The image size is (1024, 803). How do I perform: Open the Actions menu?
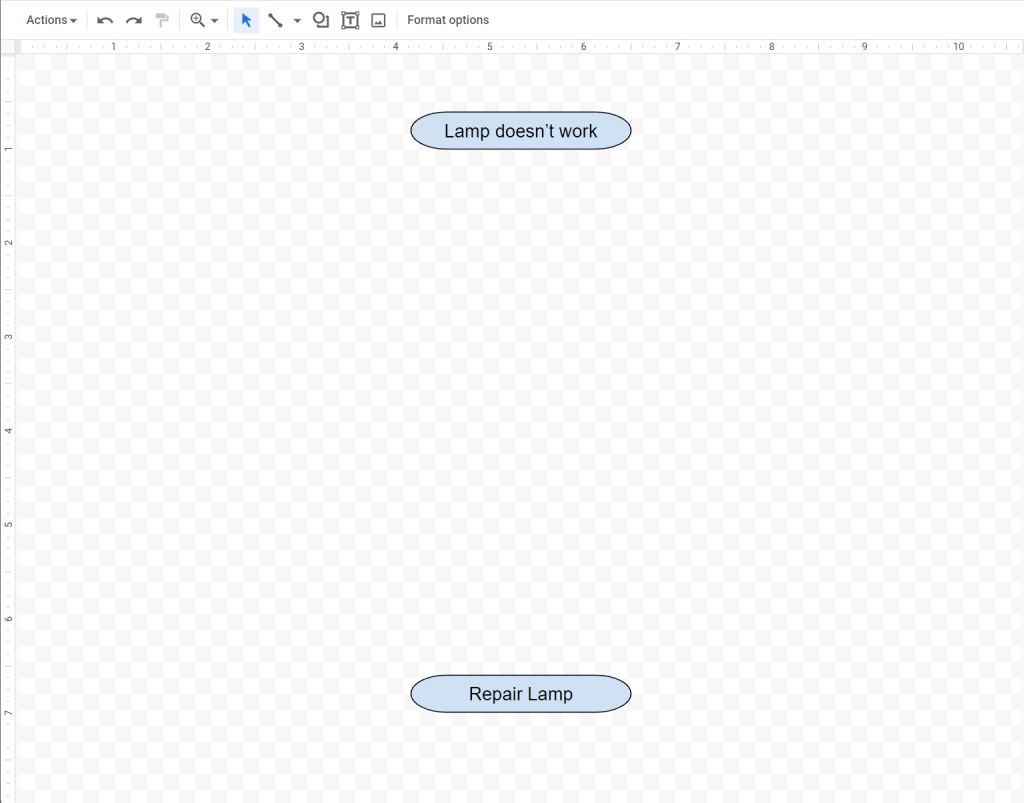pos(50,19)
